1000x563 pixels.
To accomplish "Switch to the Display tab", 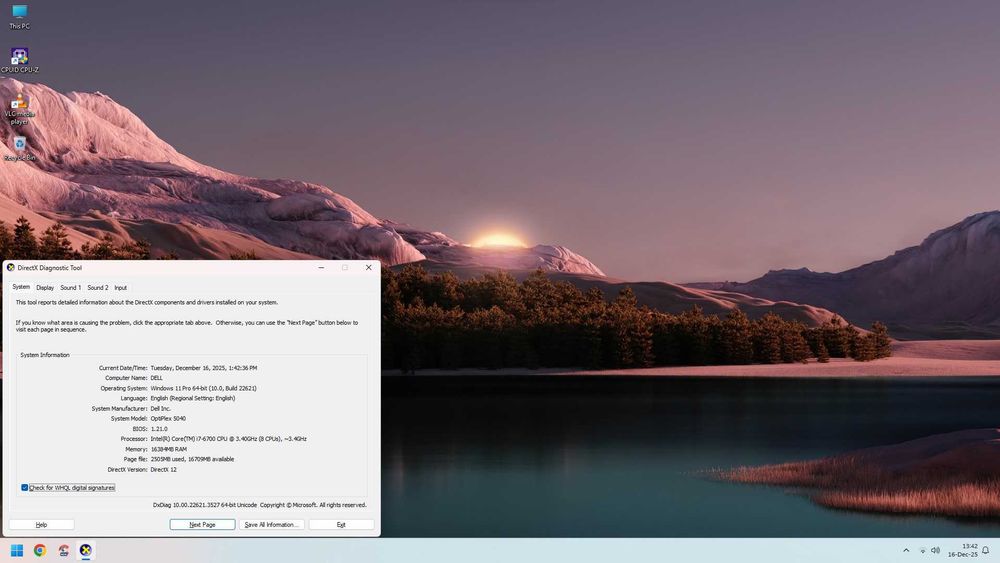I will click(45, 288).
